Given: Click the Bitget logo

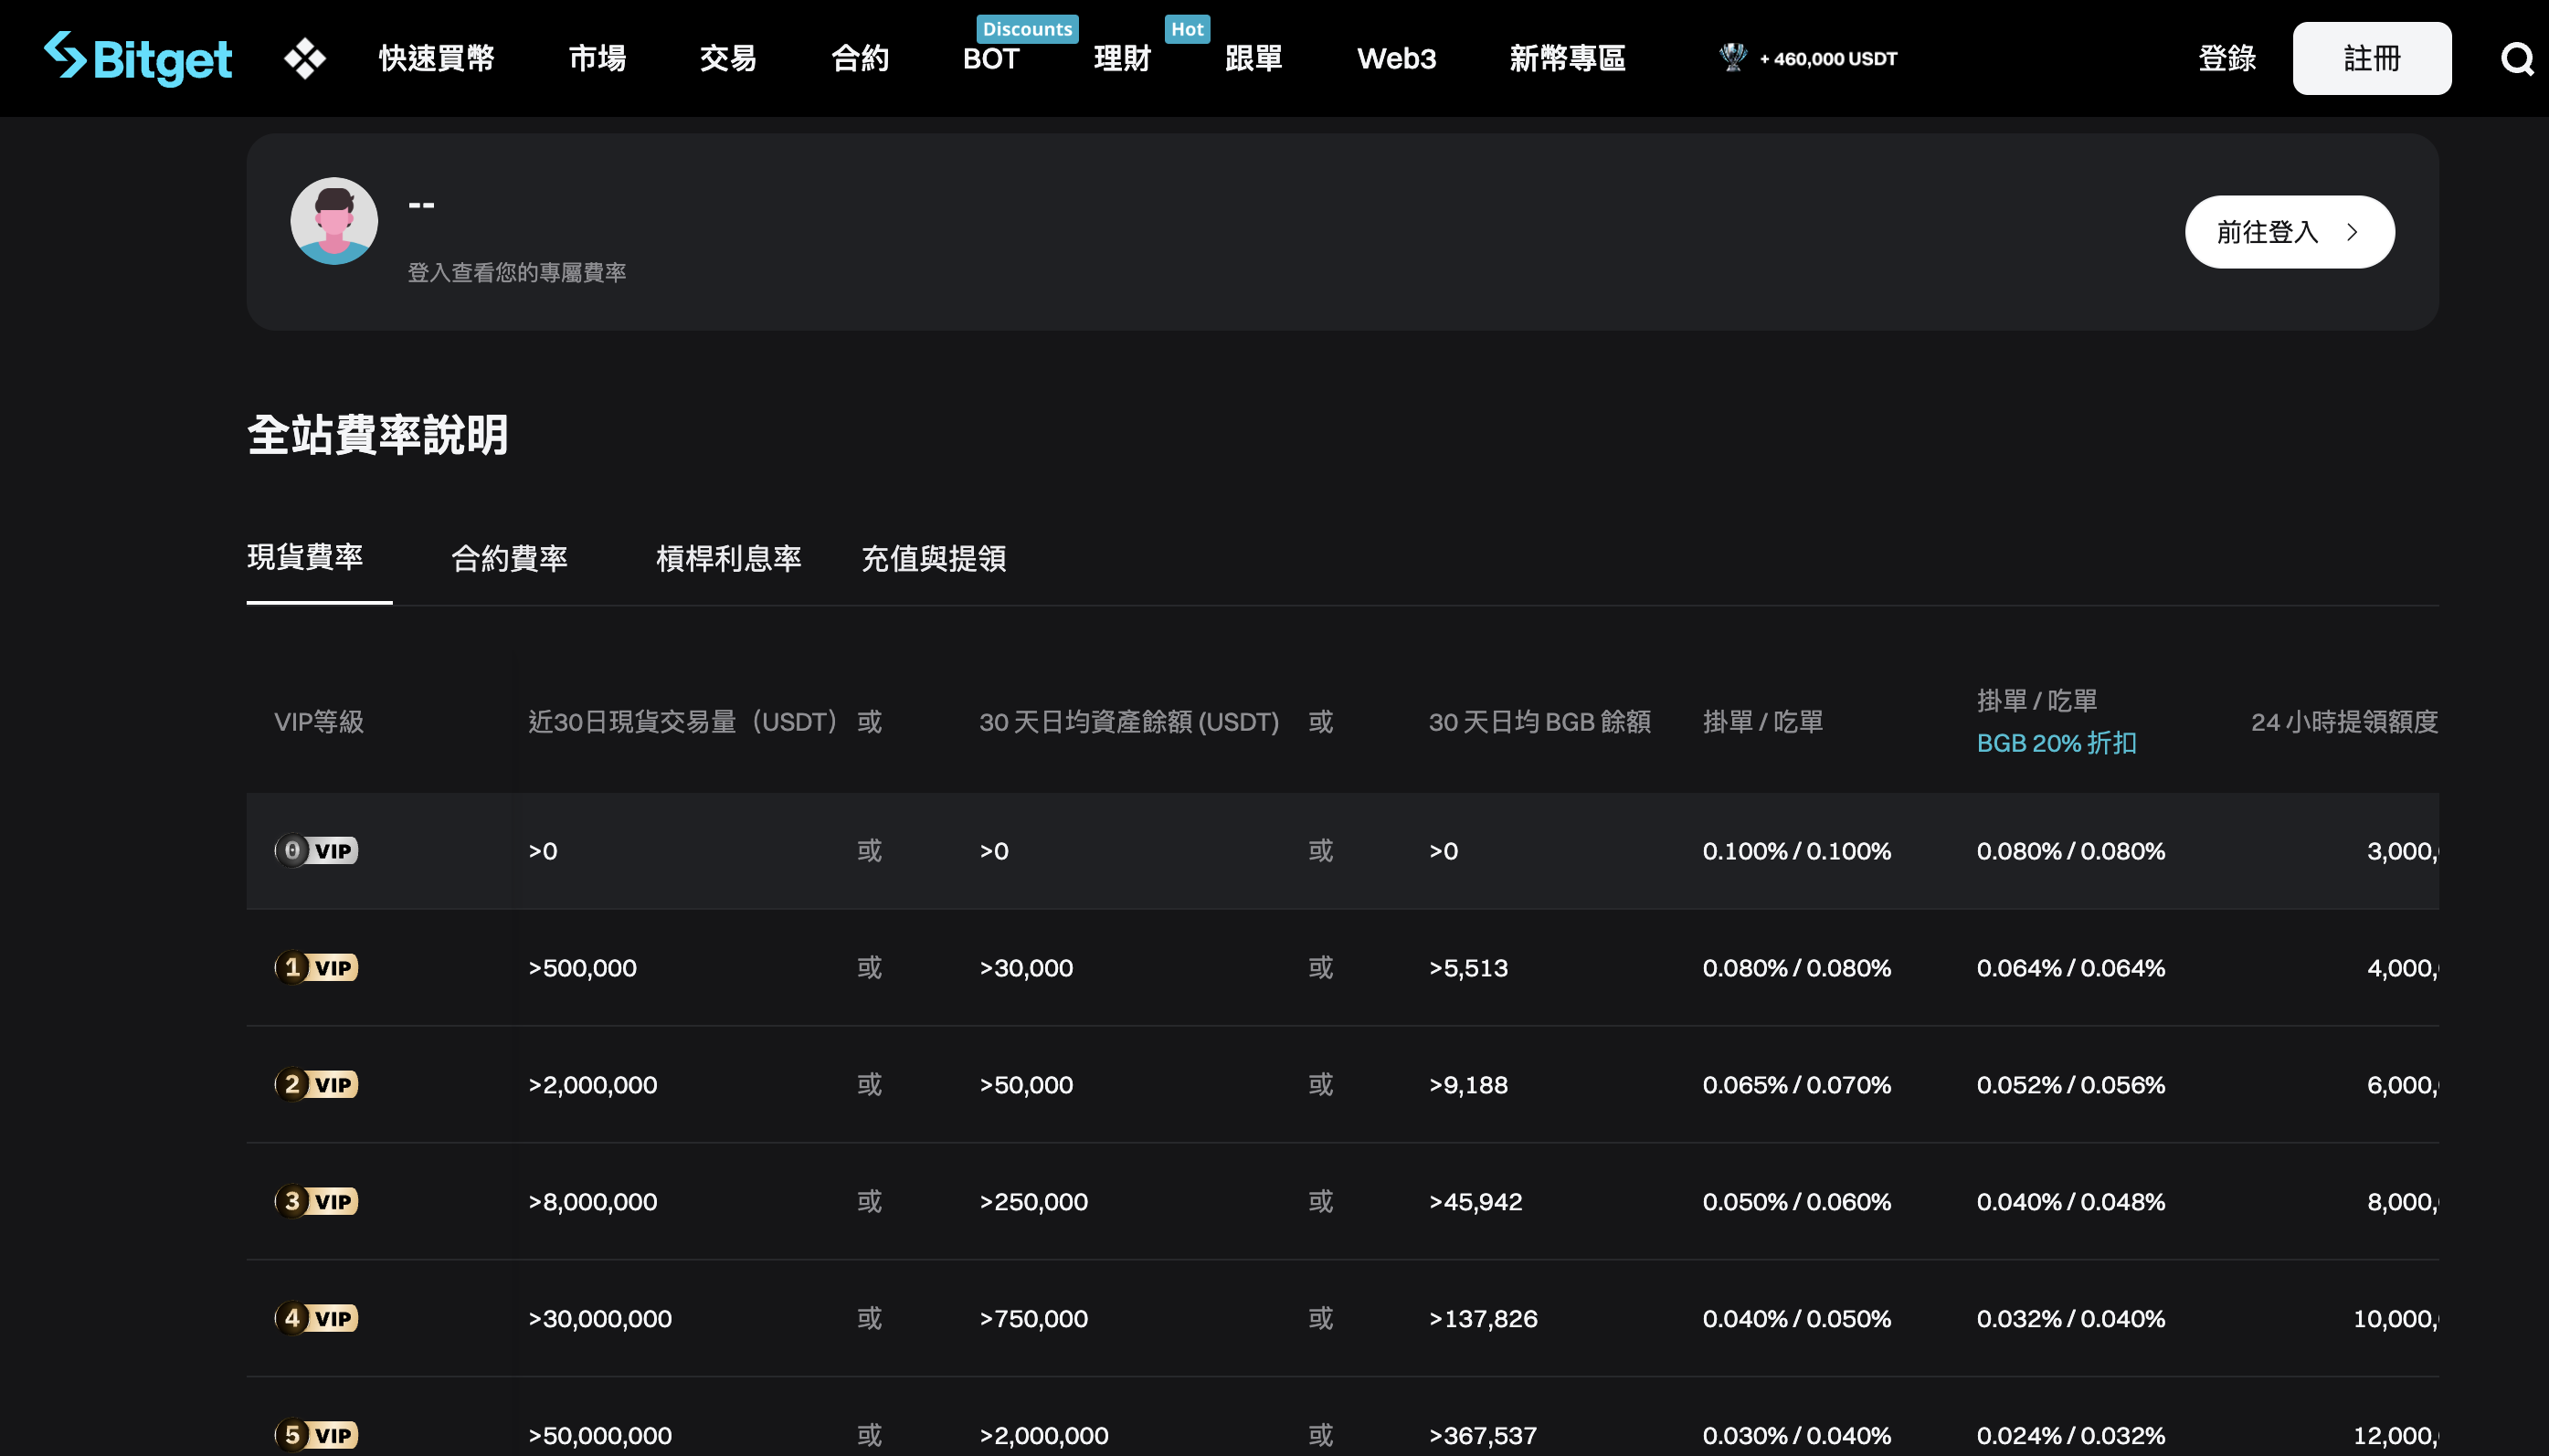Looking at the screenshot, I should click(x=137, y=57).
